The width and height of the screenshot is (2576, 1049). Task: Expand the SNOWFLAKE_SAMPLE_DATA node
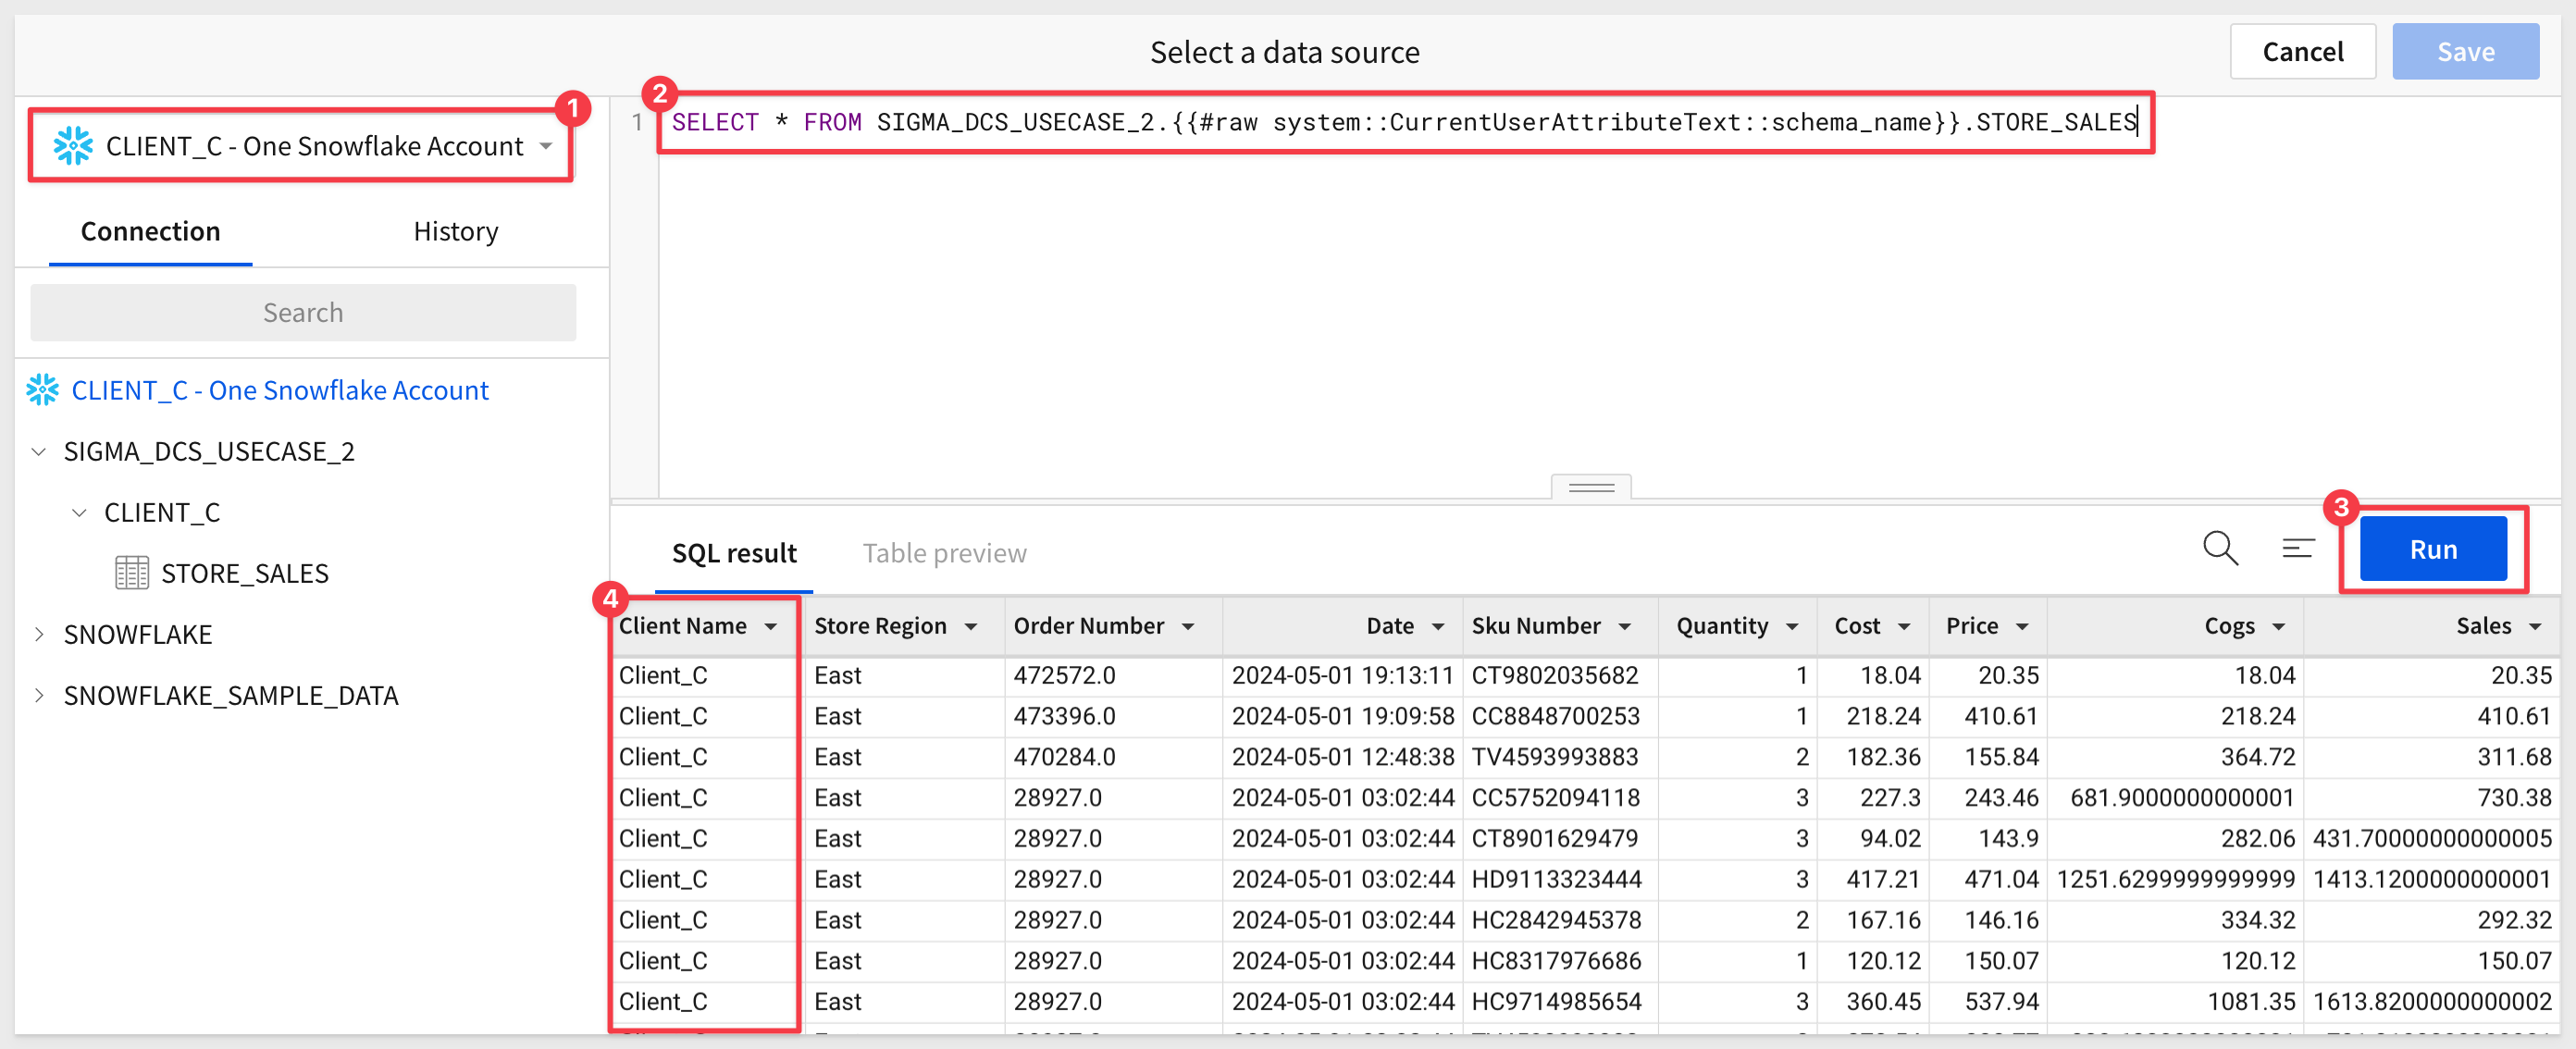[x=39, y=695]
